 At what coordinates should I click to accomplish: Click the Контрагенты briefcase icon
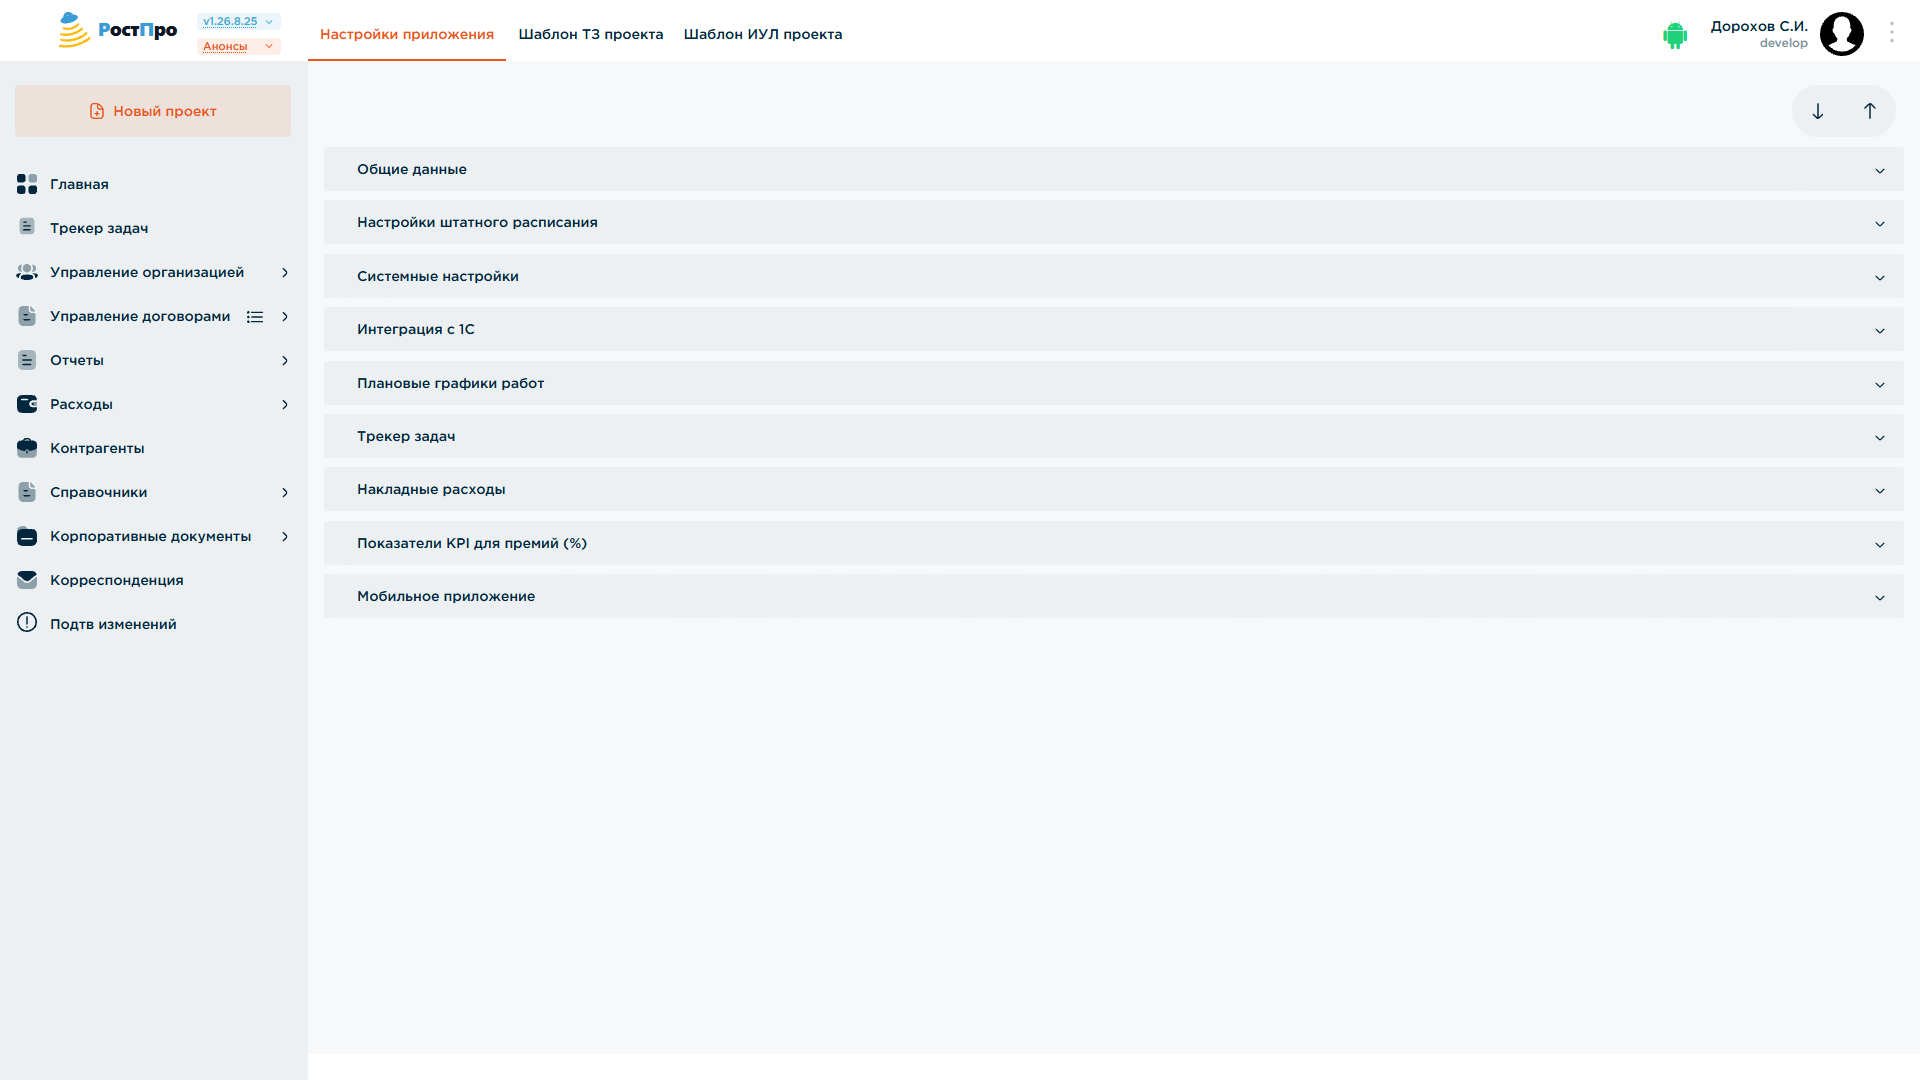(27, 448)
